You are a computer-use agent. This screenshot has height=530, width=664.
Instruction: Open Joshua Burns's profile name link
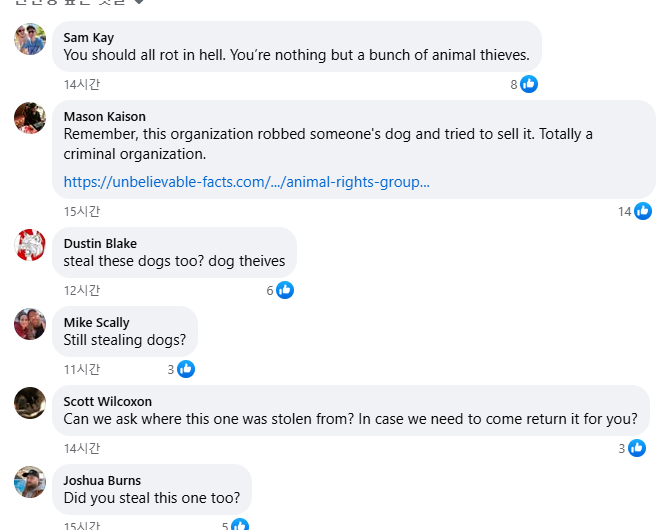[102, 481]
